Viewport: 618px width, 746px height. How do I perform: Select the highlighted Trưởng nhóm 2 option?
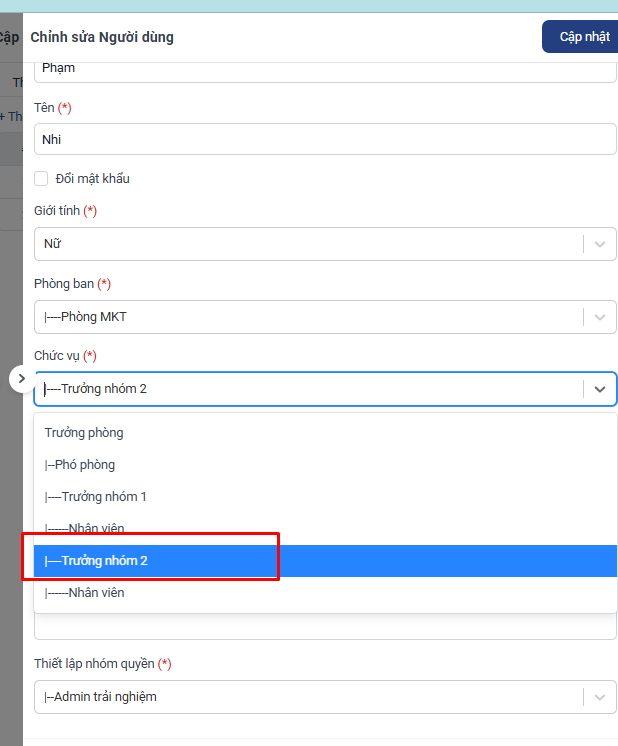(x=325, y=561)
